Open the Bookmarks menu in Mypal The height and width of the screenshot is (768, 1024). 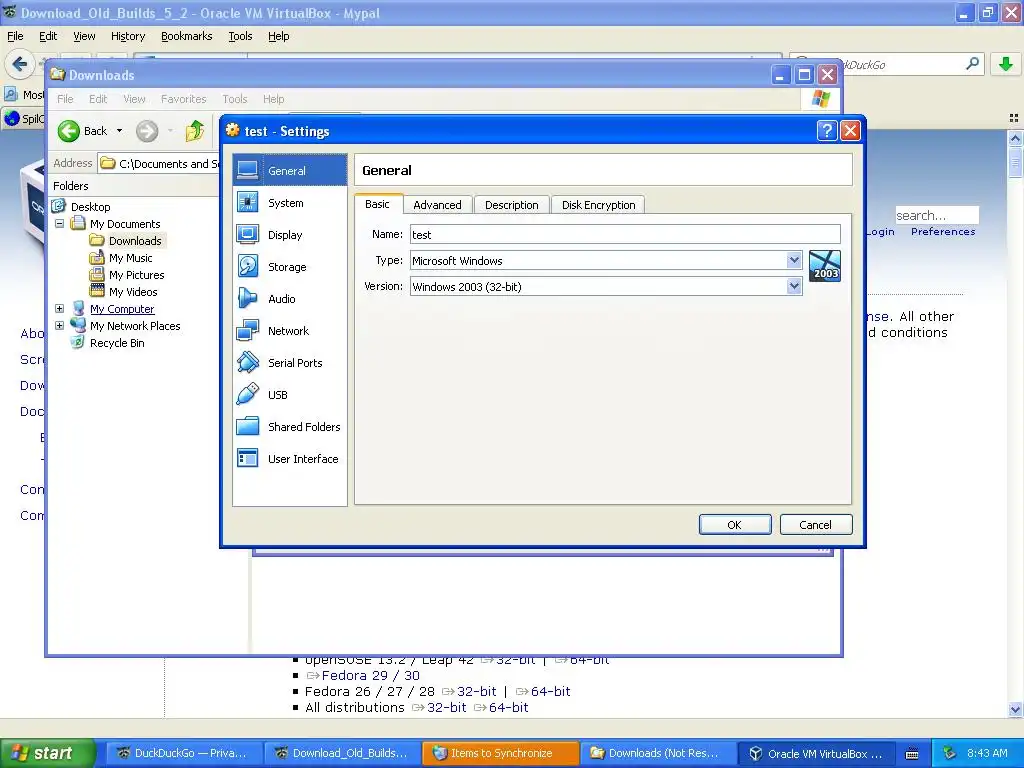tap(187, 37)
